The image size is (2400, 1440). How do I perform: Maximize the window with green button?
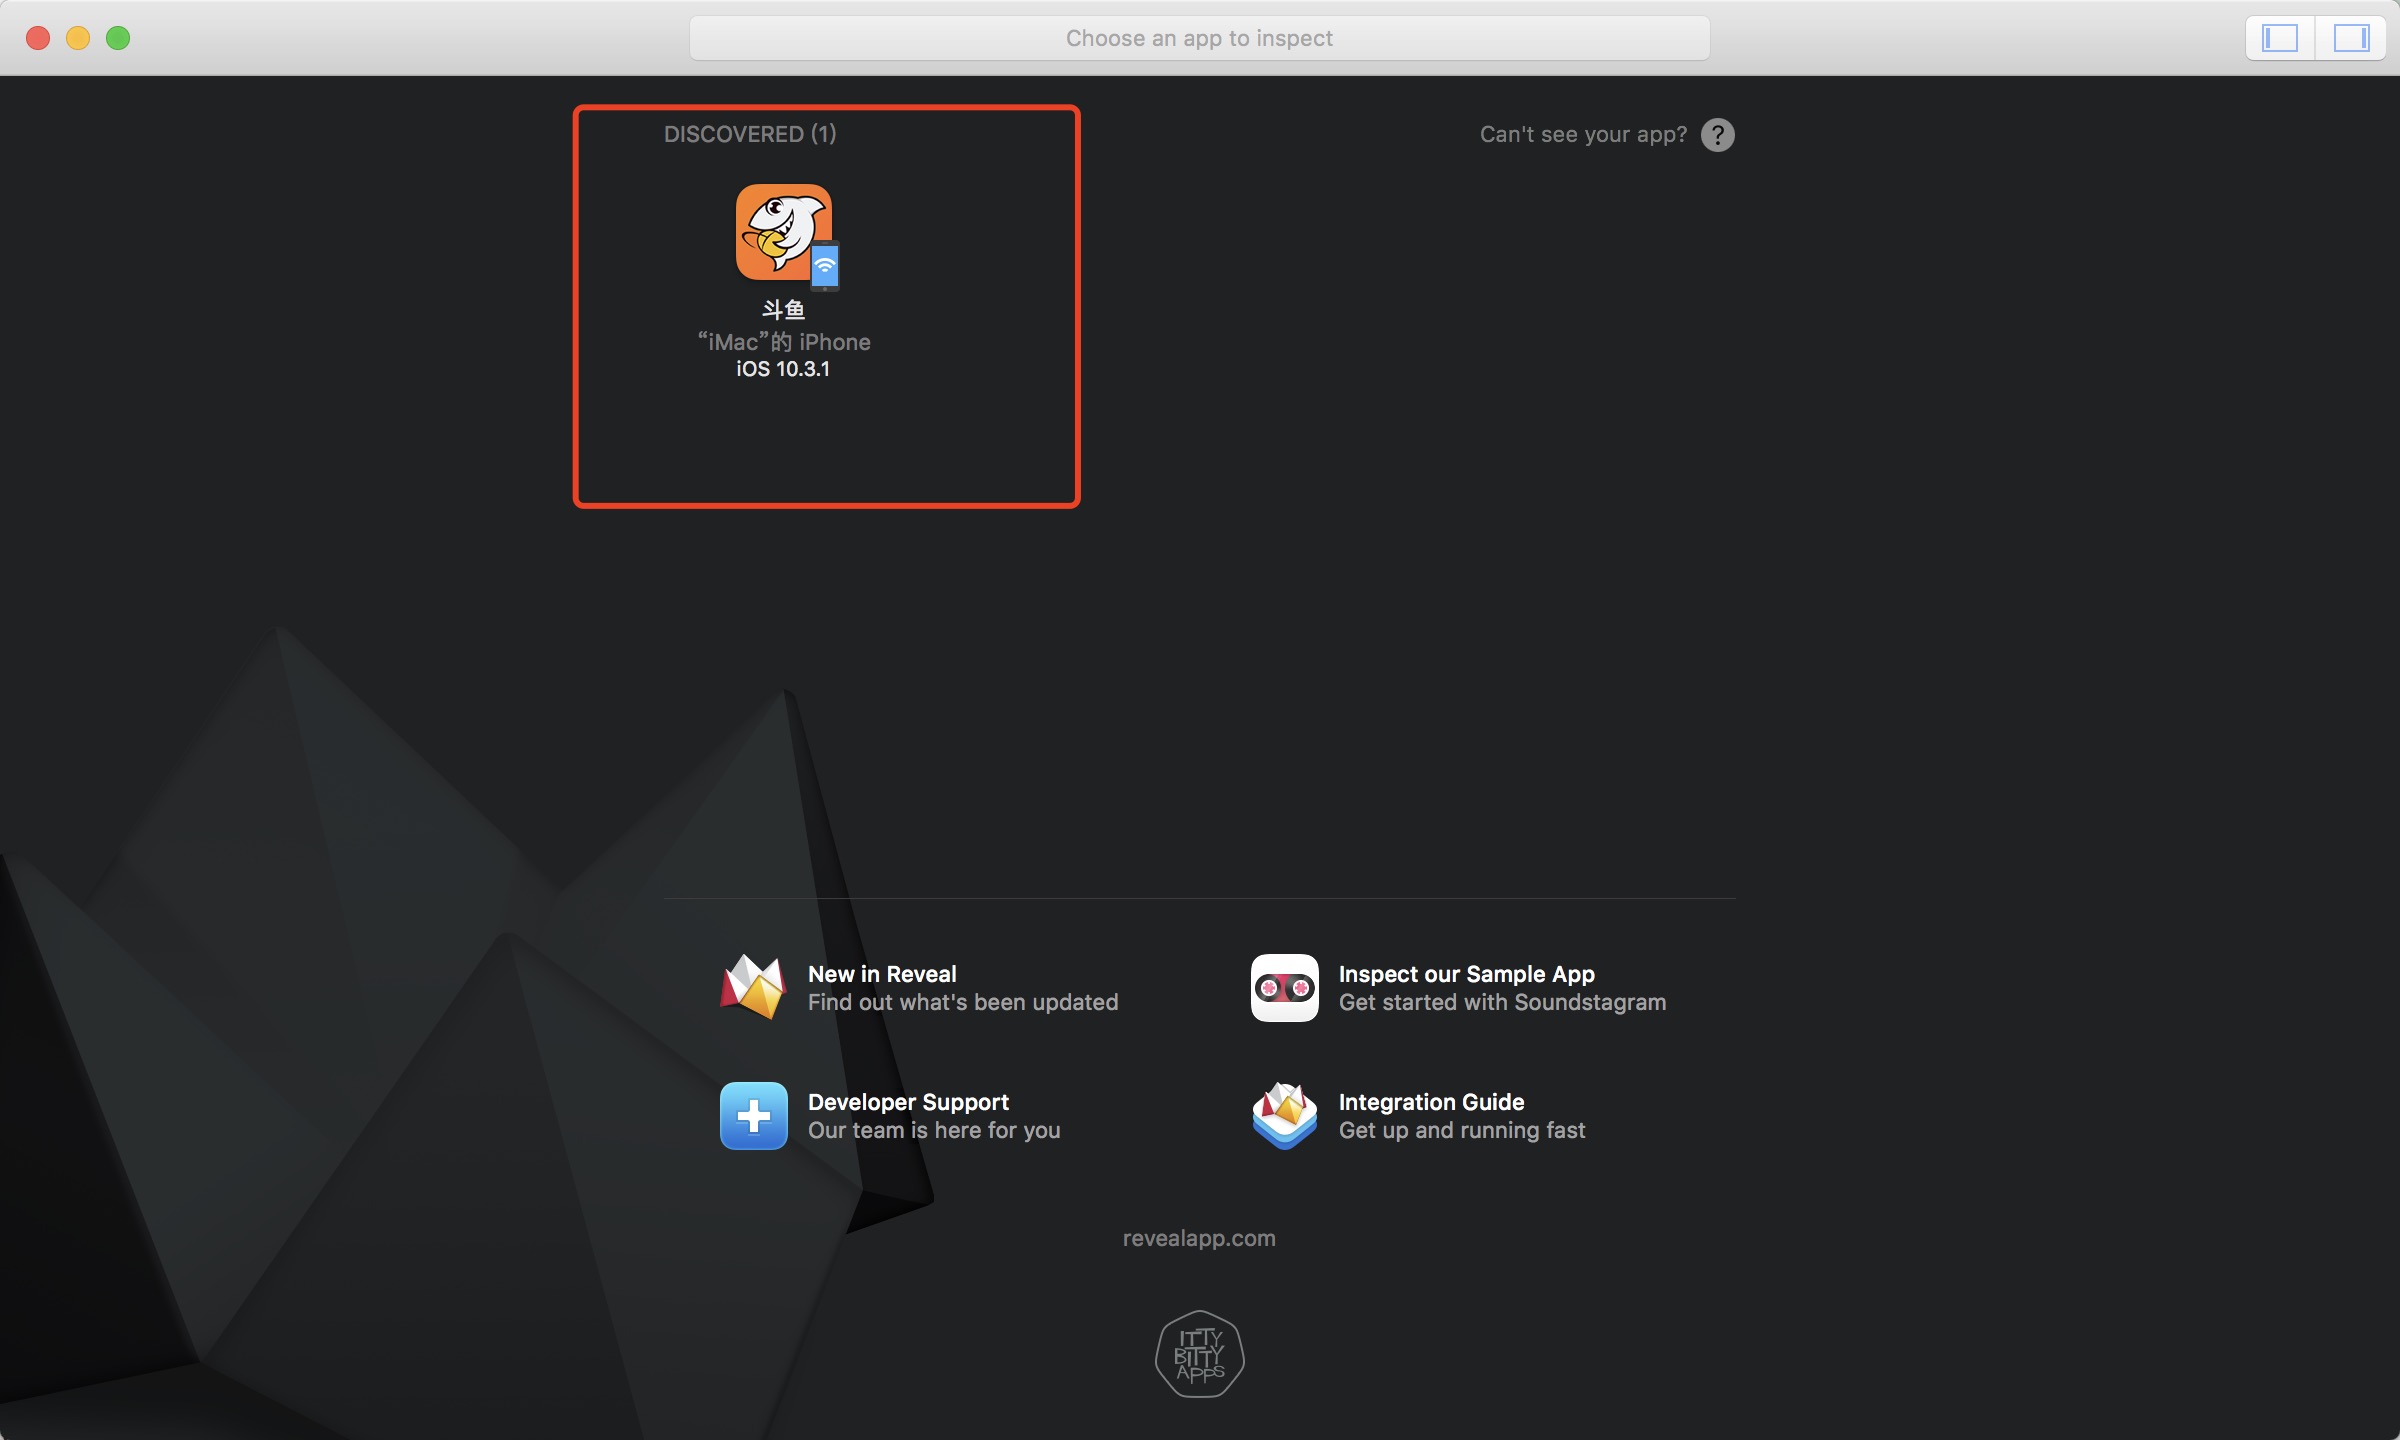118,38
